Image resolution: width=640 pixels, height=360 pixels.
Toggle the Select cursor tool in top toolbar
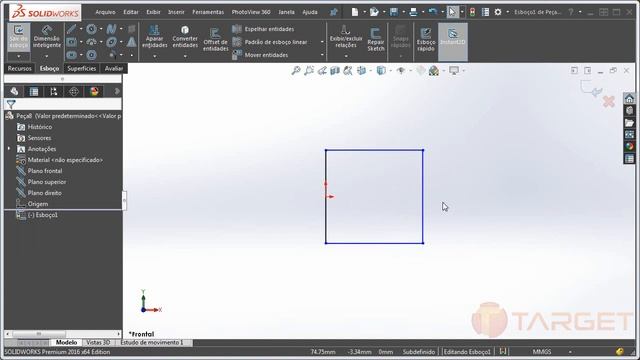coord(452,12)
